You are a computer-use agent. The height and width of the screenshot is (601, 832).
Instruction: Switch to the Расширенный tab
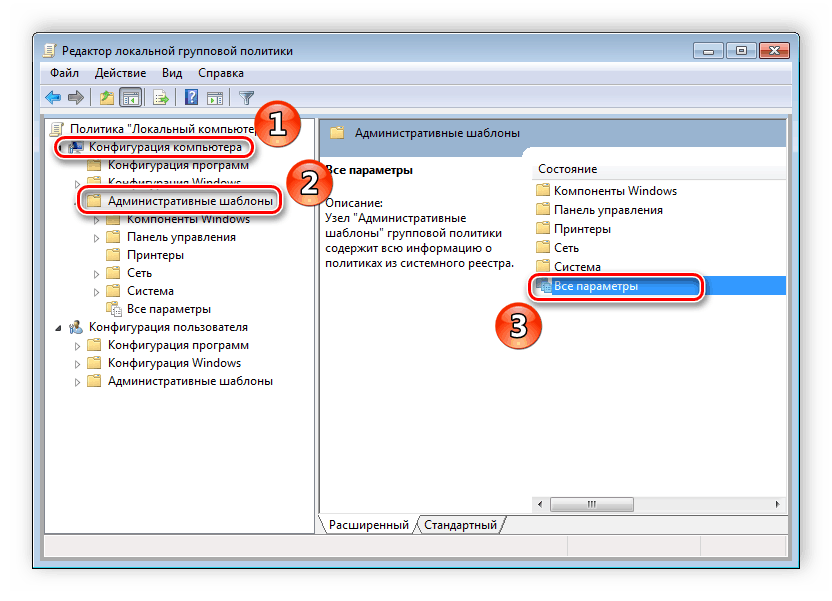pos(369,525)
